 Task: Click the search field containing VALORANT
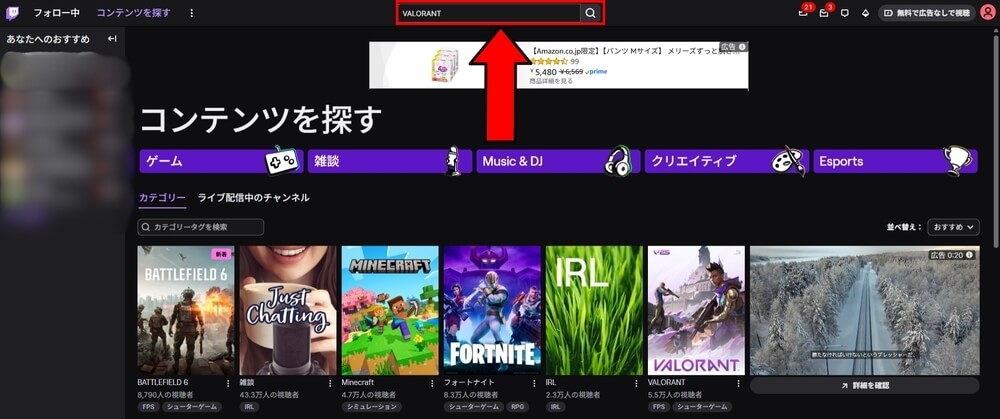(x=489, y=13)
